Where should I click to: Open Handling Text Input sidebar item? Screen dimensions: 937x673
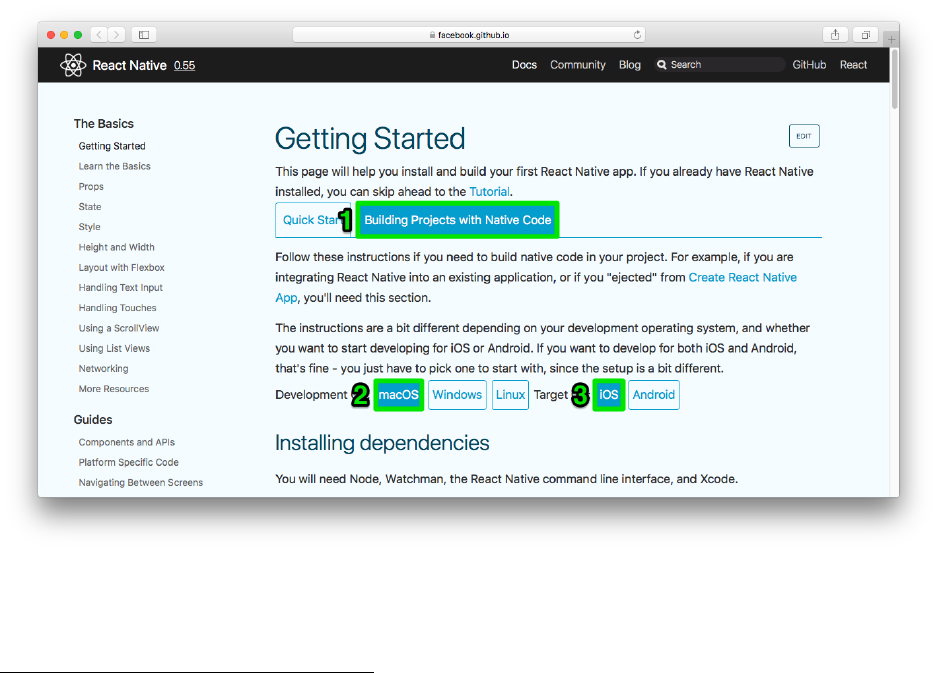coord(120,287)
